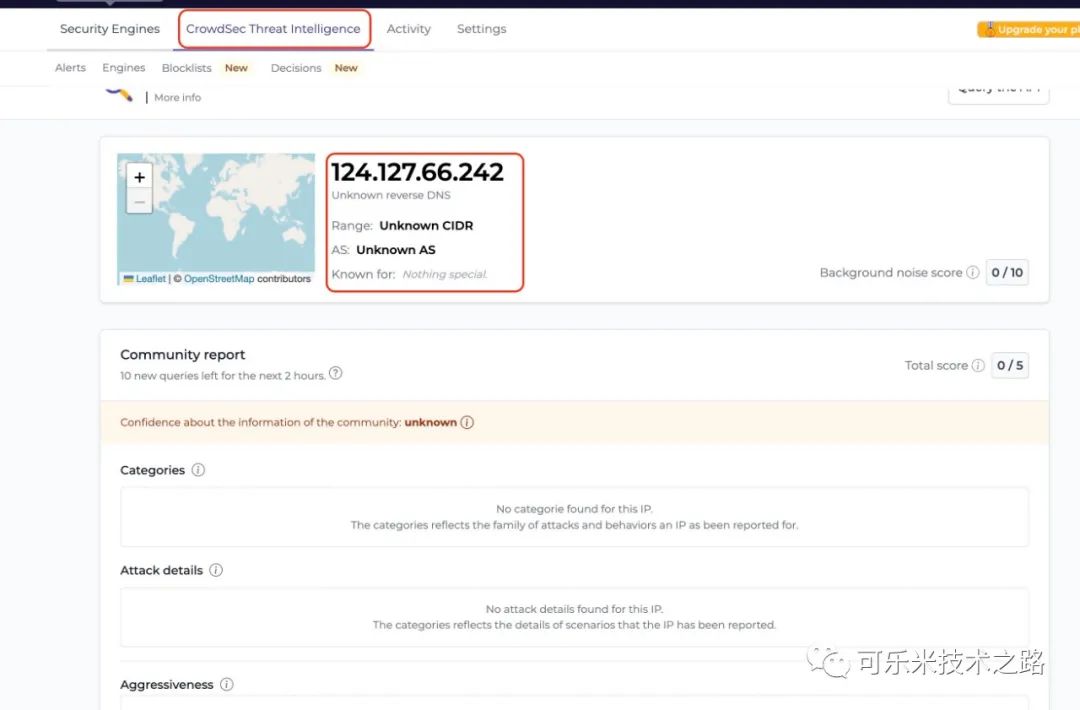Screen dimensions: 1080x710
Task: Click the 0 / 5 total score value
Action: tap(1010, 365)
